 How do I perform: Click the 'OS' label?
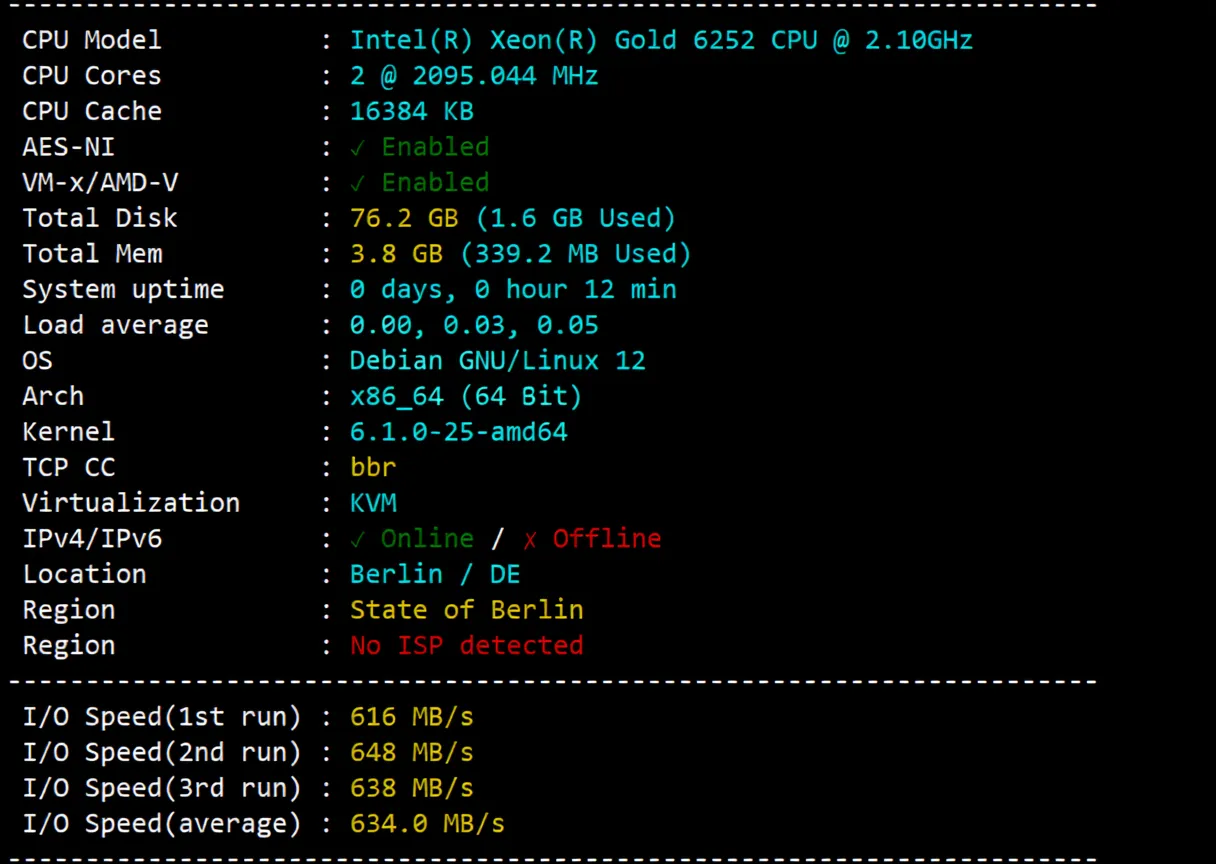[37, 360]
